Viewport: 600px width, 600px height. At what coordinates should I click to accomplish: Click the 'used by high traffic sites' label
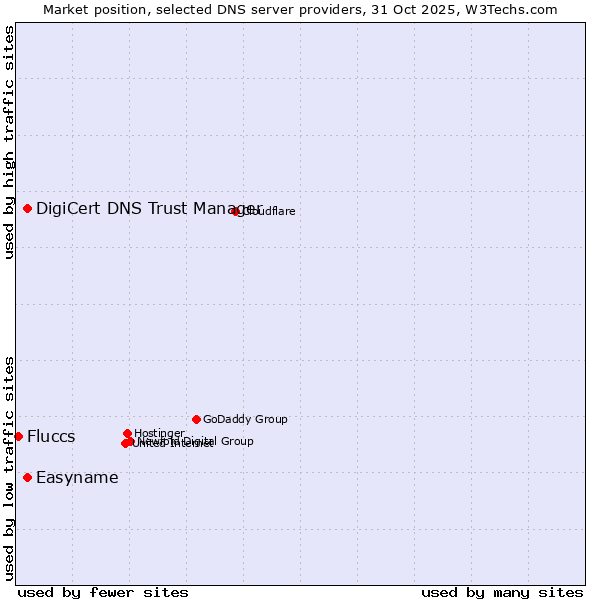click(x=9, y=143)
